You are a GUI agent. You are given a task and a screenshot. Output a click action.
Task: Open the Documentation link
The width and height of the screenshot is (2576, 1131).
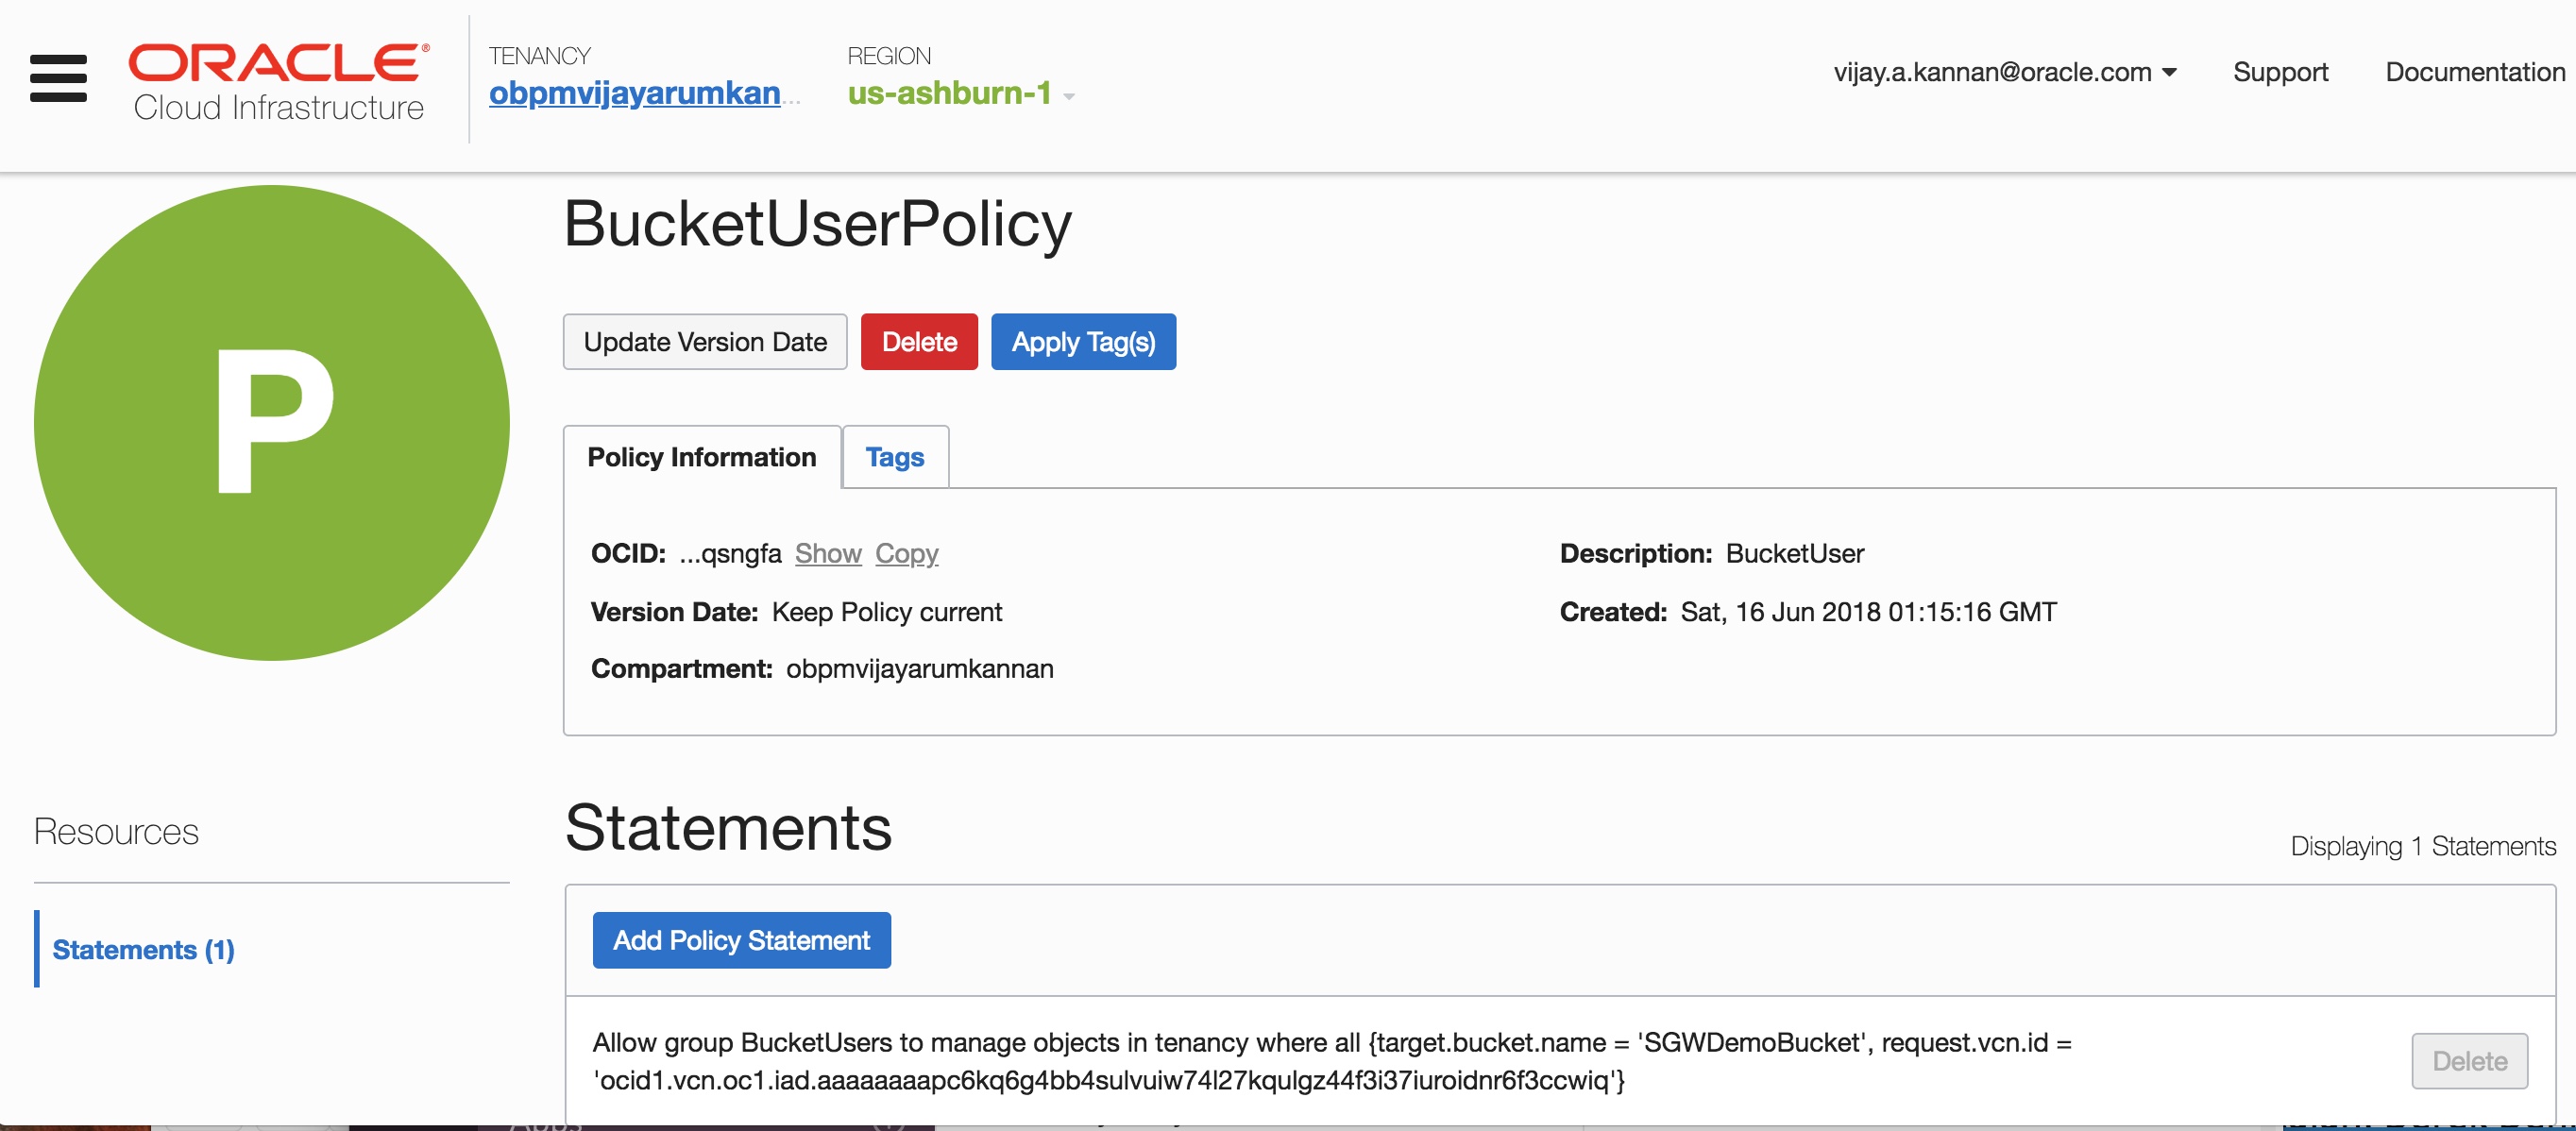coord(2474,72)
